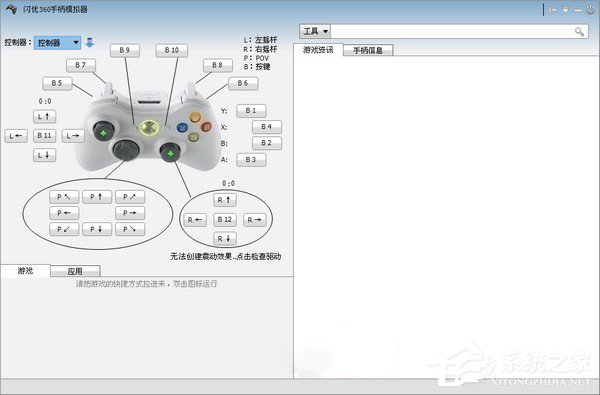Viewport: 600px width, 395px height.
Task: Click the D-pad on controller image
Action: coord(126,150)
